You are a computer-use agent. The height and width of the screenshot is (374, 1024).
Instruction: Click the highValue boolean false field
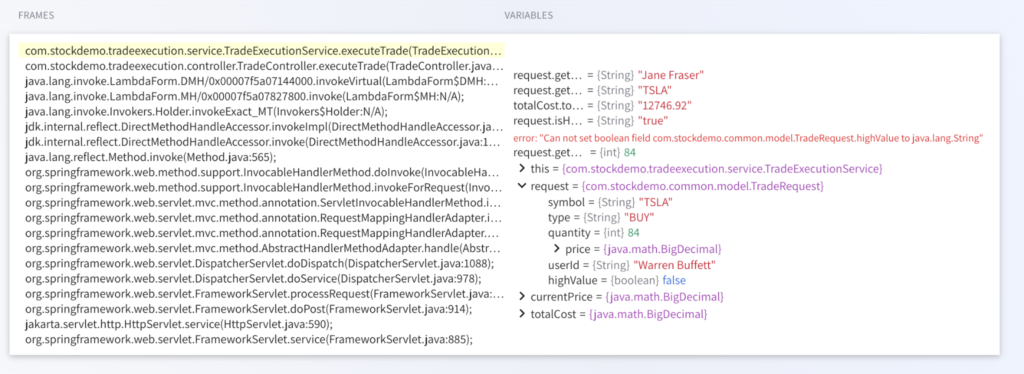pyautogui.click(x=616, y=280)
